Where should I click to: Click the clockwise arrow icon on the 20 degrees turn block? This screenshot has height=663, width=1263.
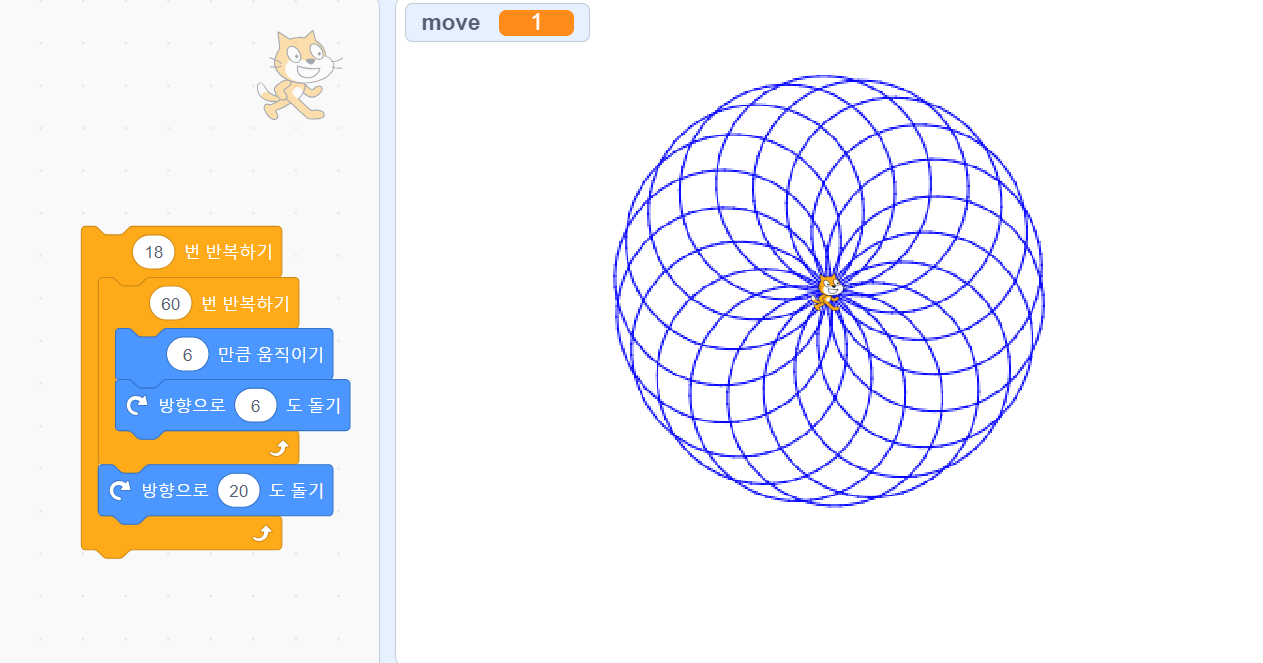pyautogui.click(x=120, y=490)
